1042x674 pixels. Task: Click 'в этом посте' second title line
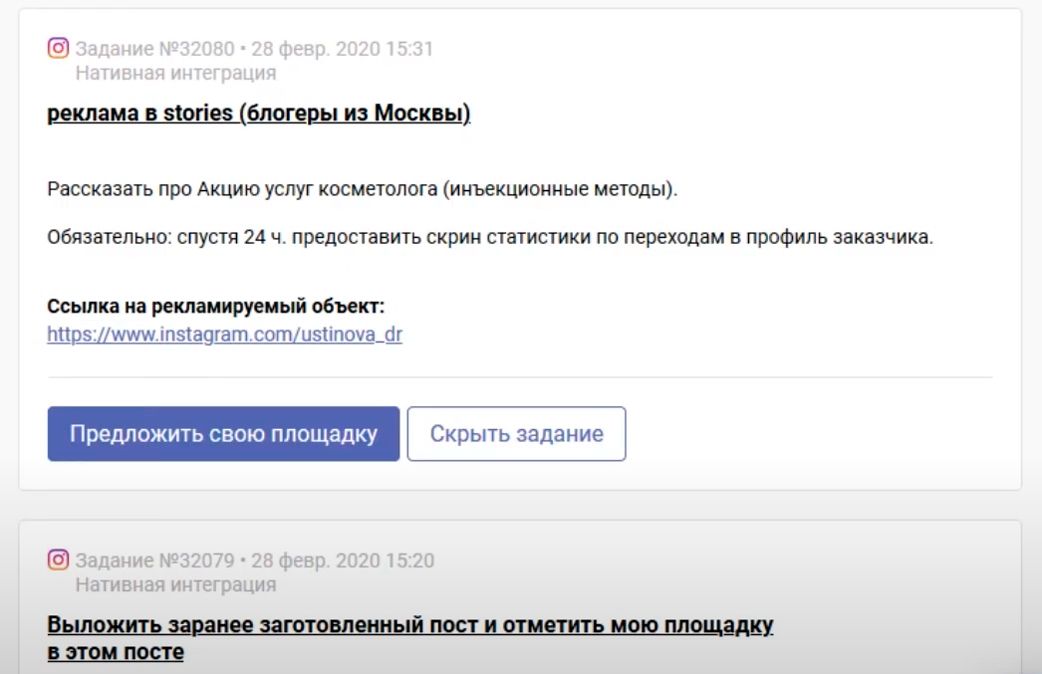pos(115,652)
